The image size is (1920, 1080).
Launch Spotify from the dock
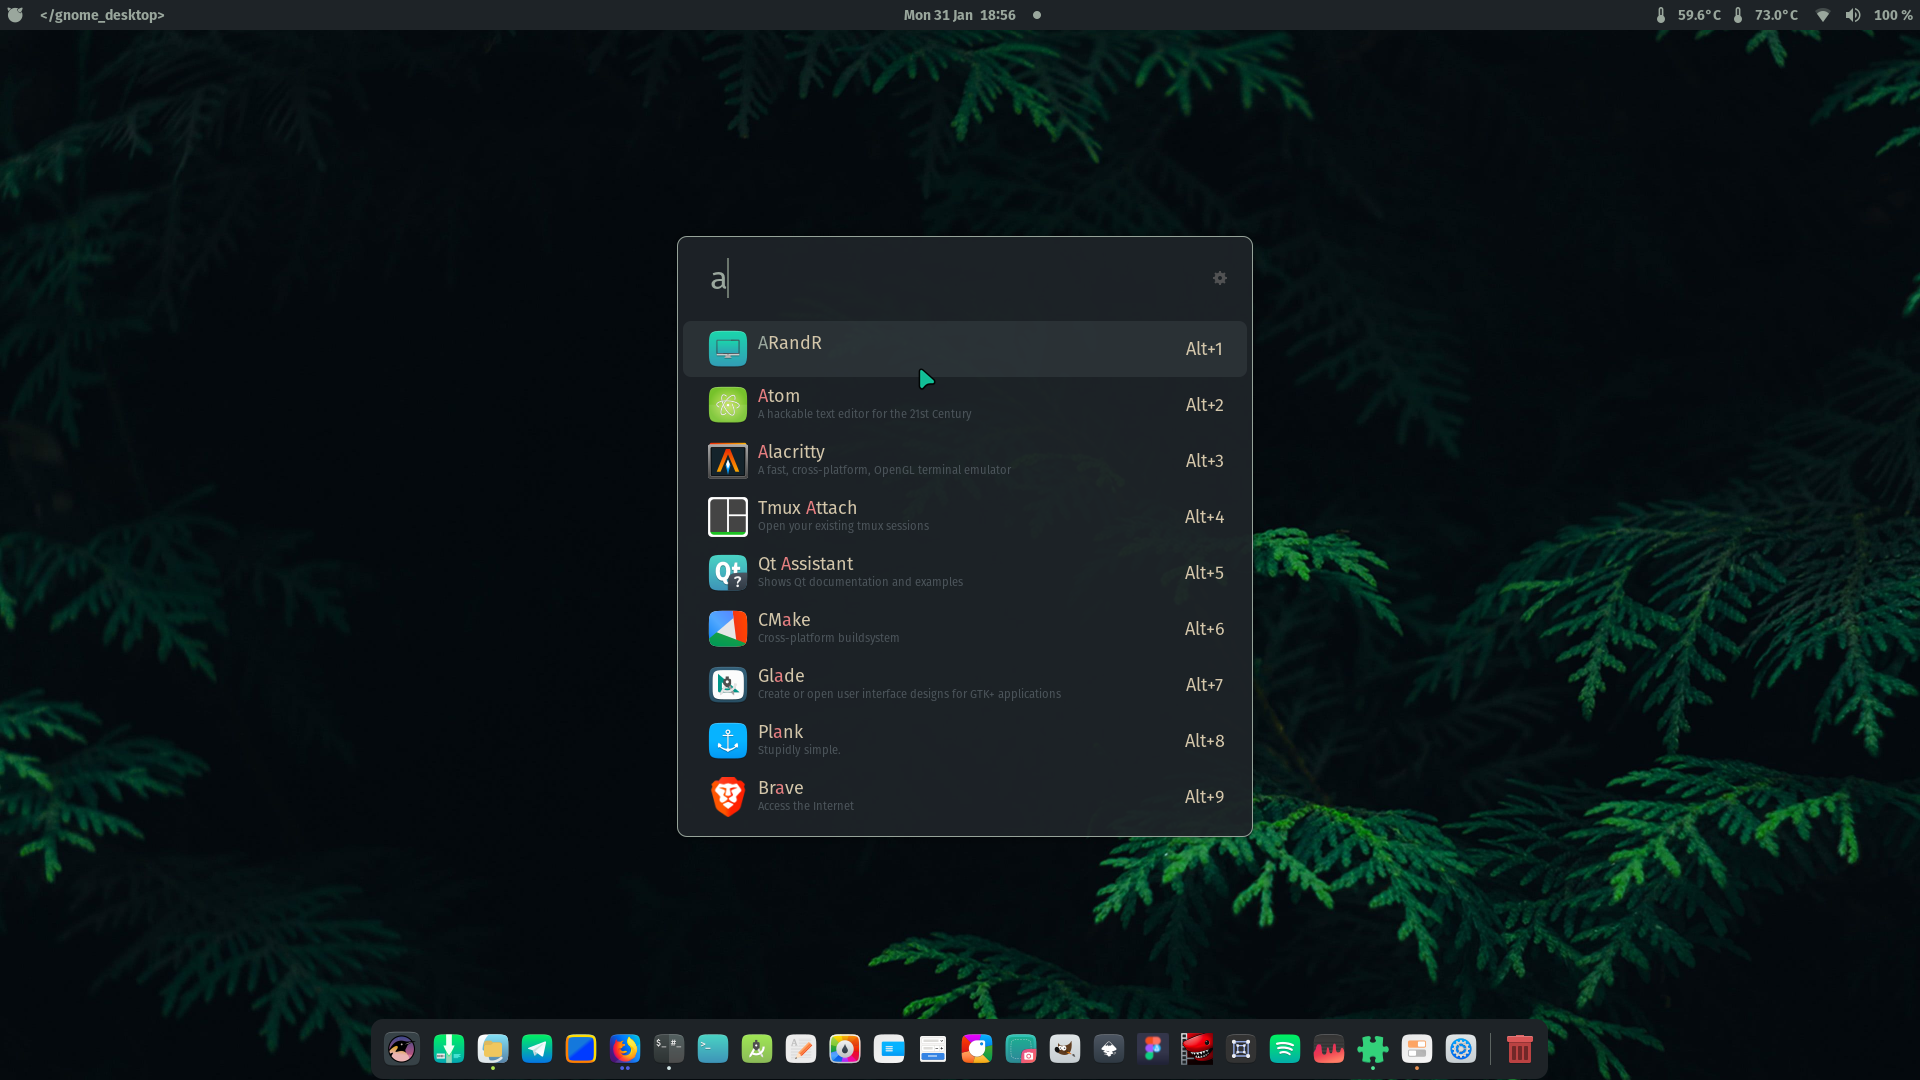coord(1285,1049)
